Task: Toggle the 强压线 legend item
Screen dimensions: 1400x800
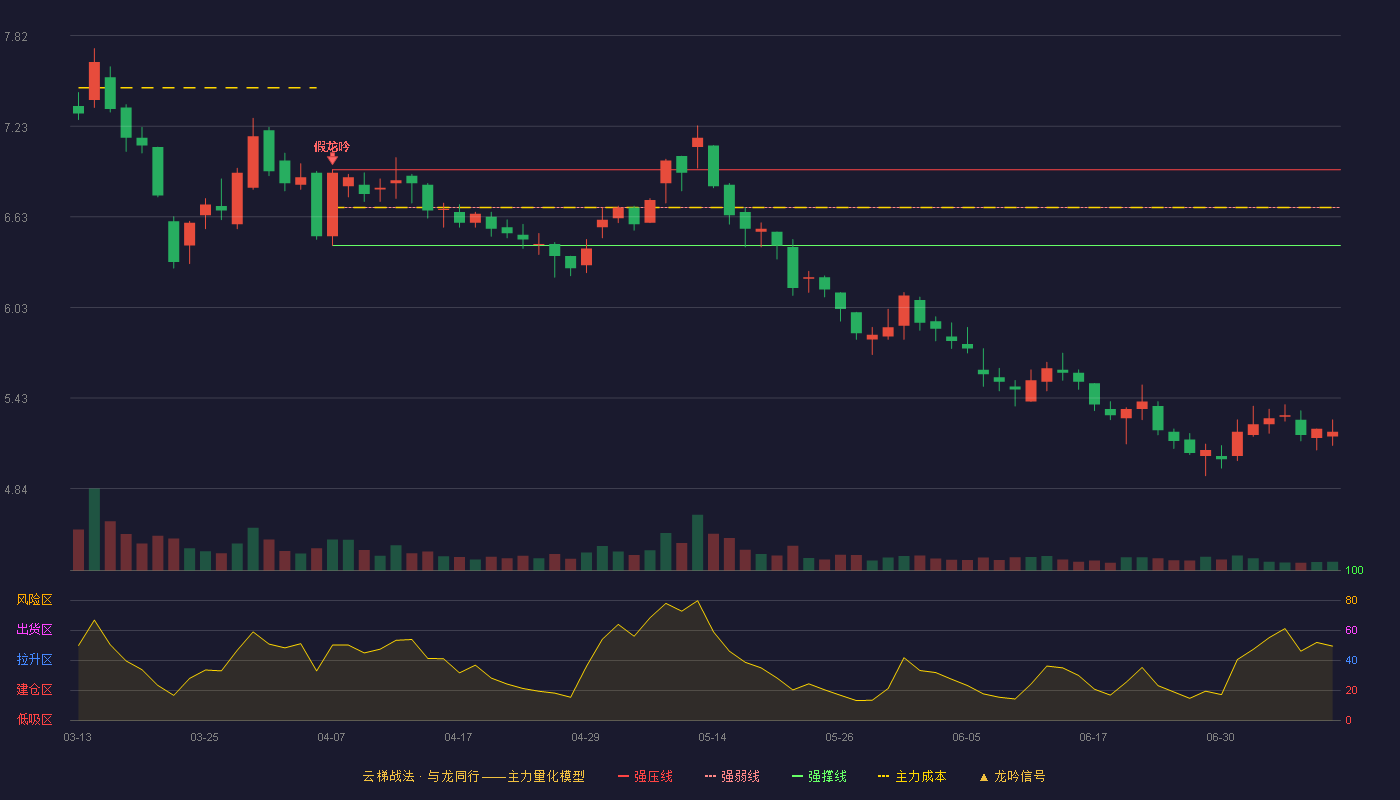Action: (645, 776)
